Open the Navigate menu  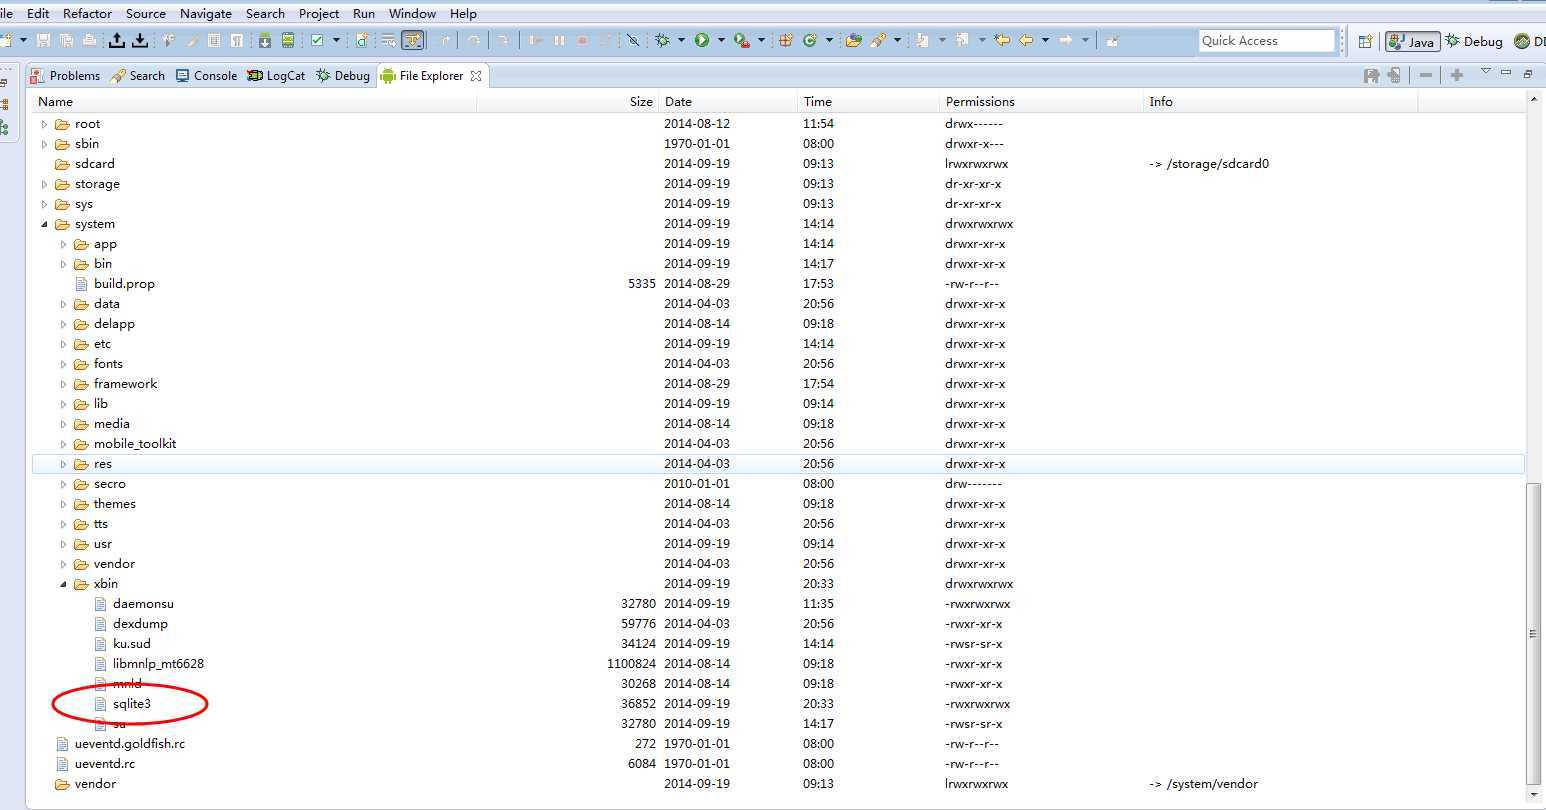click(x=206, y=13)
